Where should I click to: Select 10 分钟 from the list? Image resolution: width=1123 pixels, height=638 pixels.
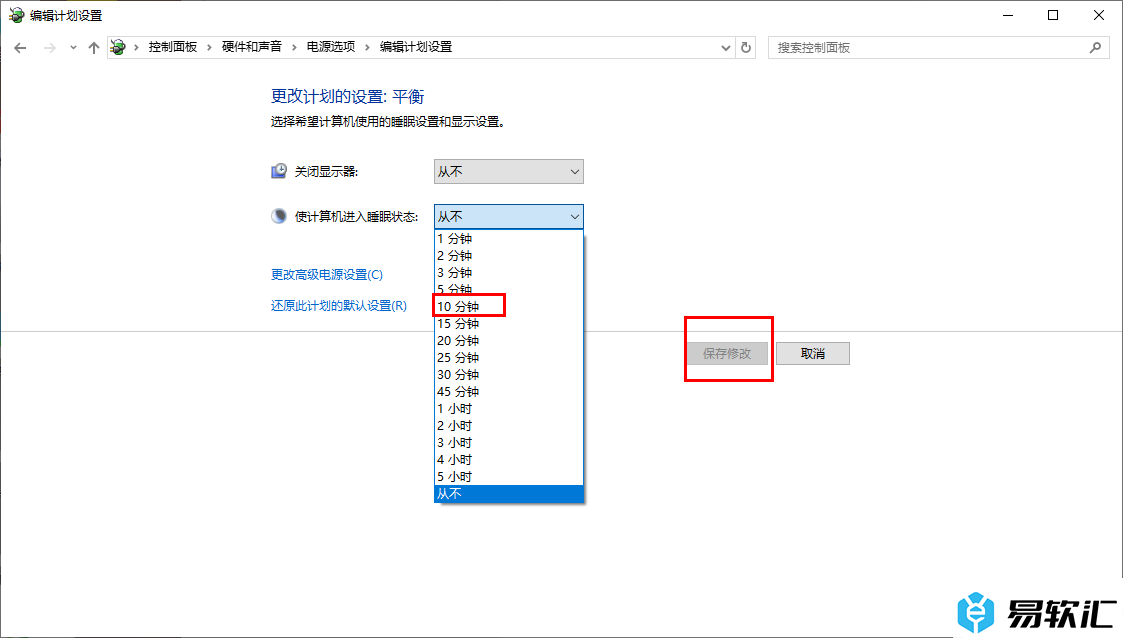[x=458, y=306]
